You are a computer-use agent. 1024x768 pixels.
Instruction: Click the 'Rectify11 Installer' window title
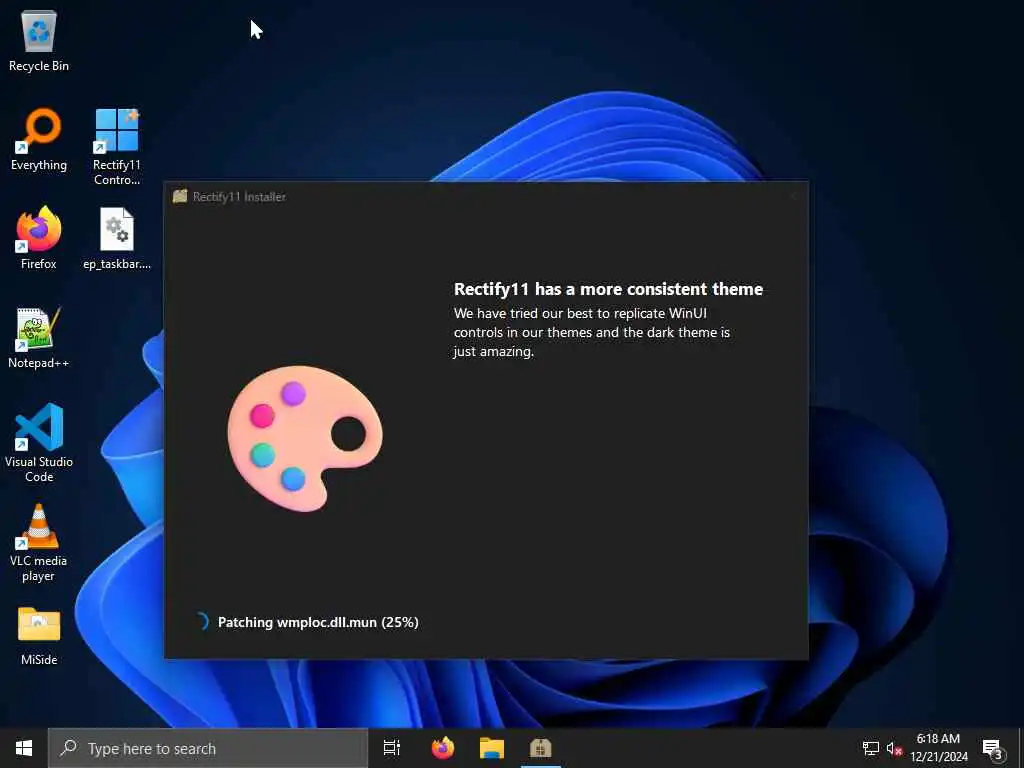239,197
